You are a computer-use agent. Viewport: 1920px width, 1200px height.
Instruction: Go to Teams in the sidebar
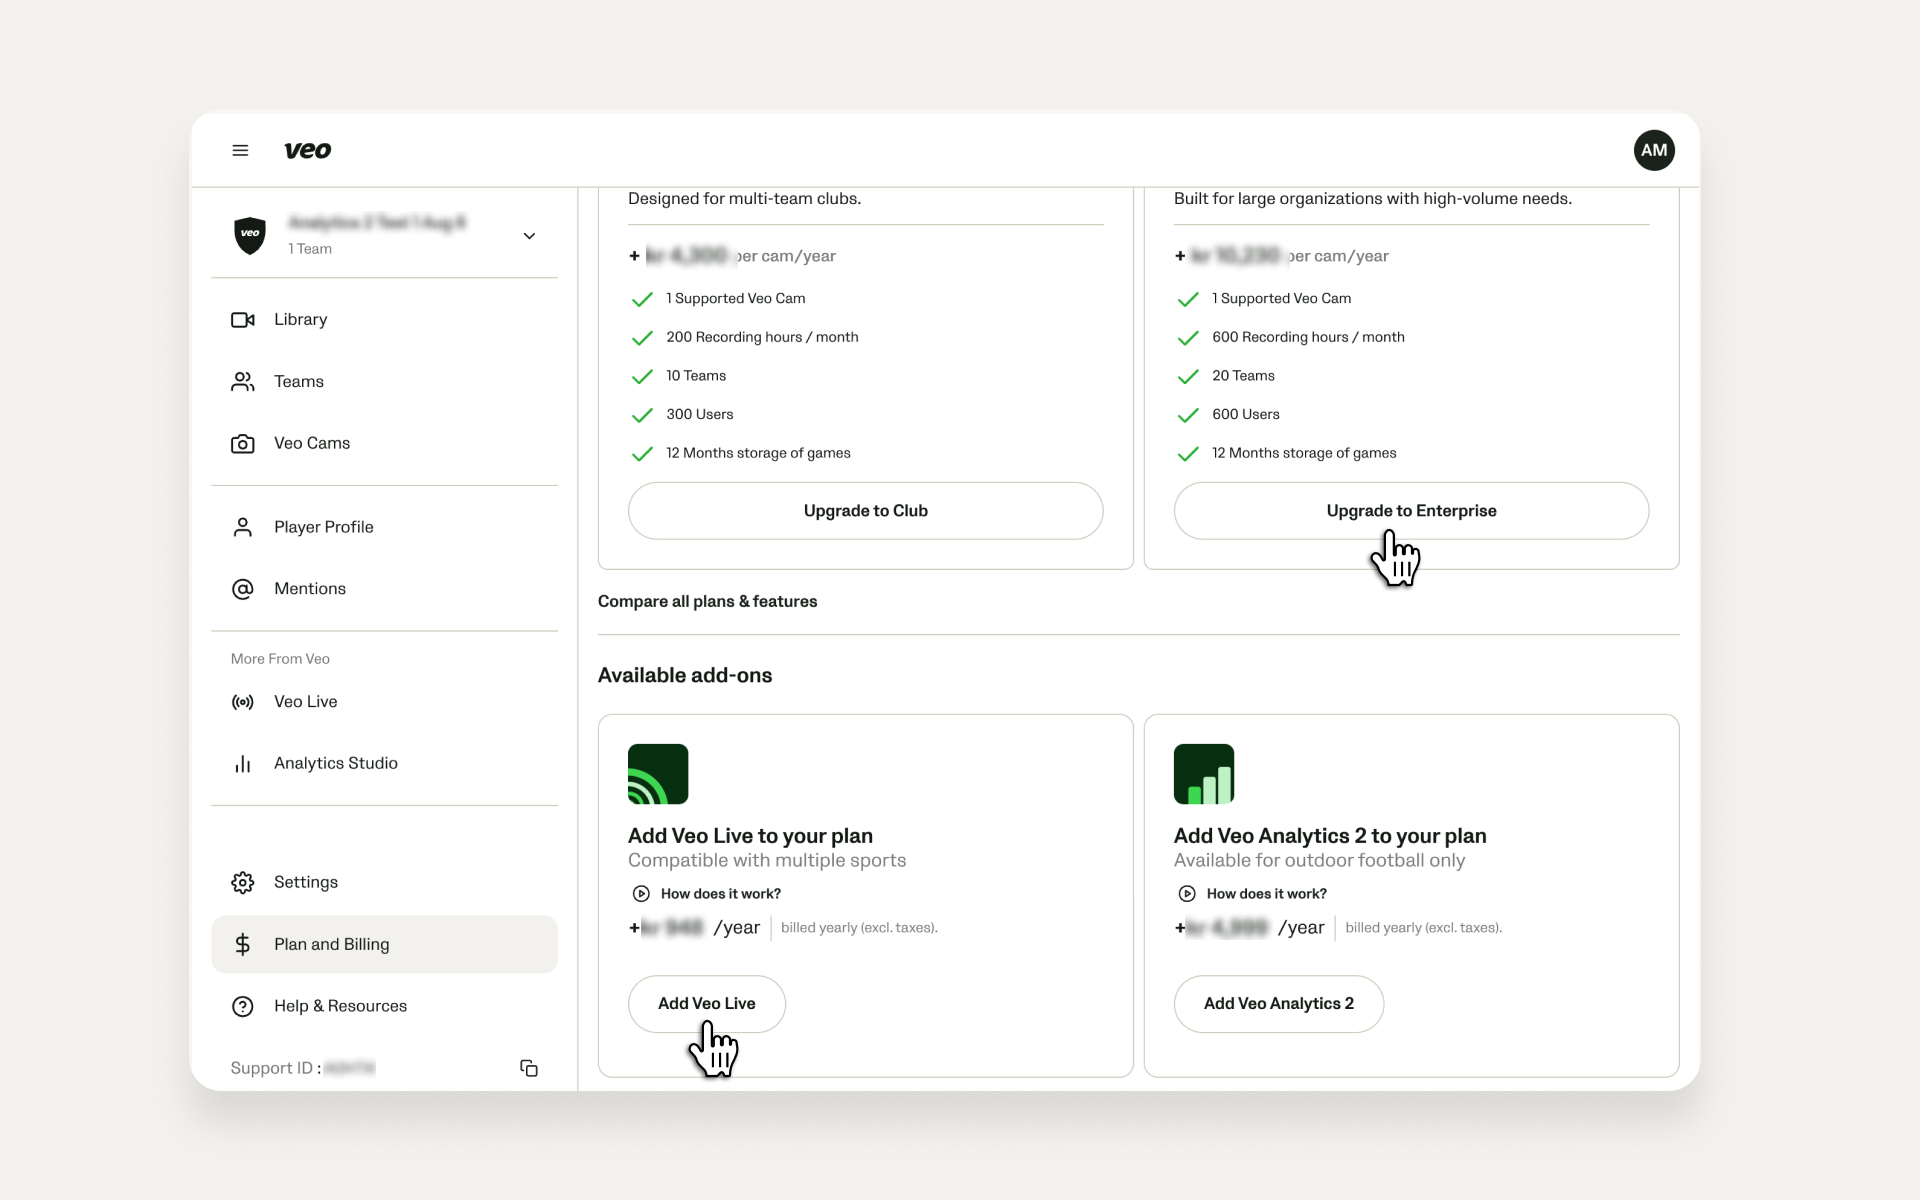coord(385,382)
